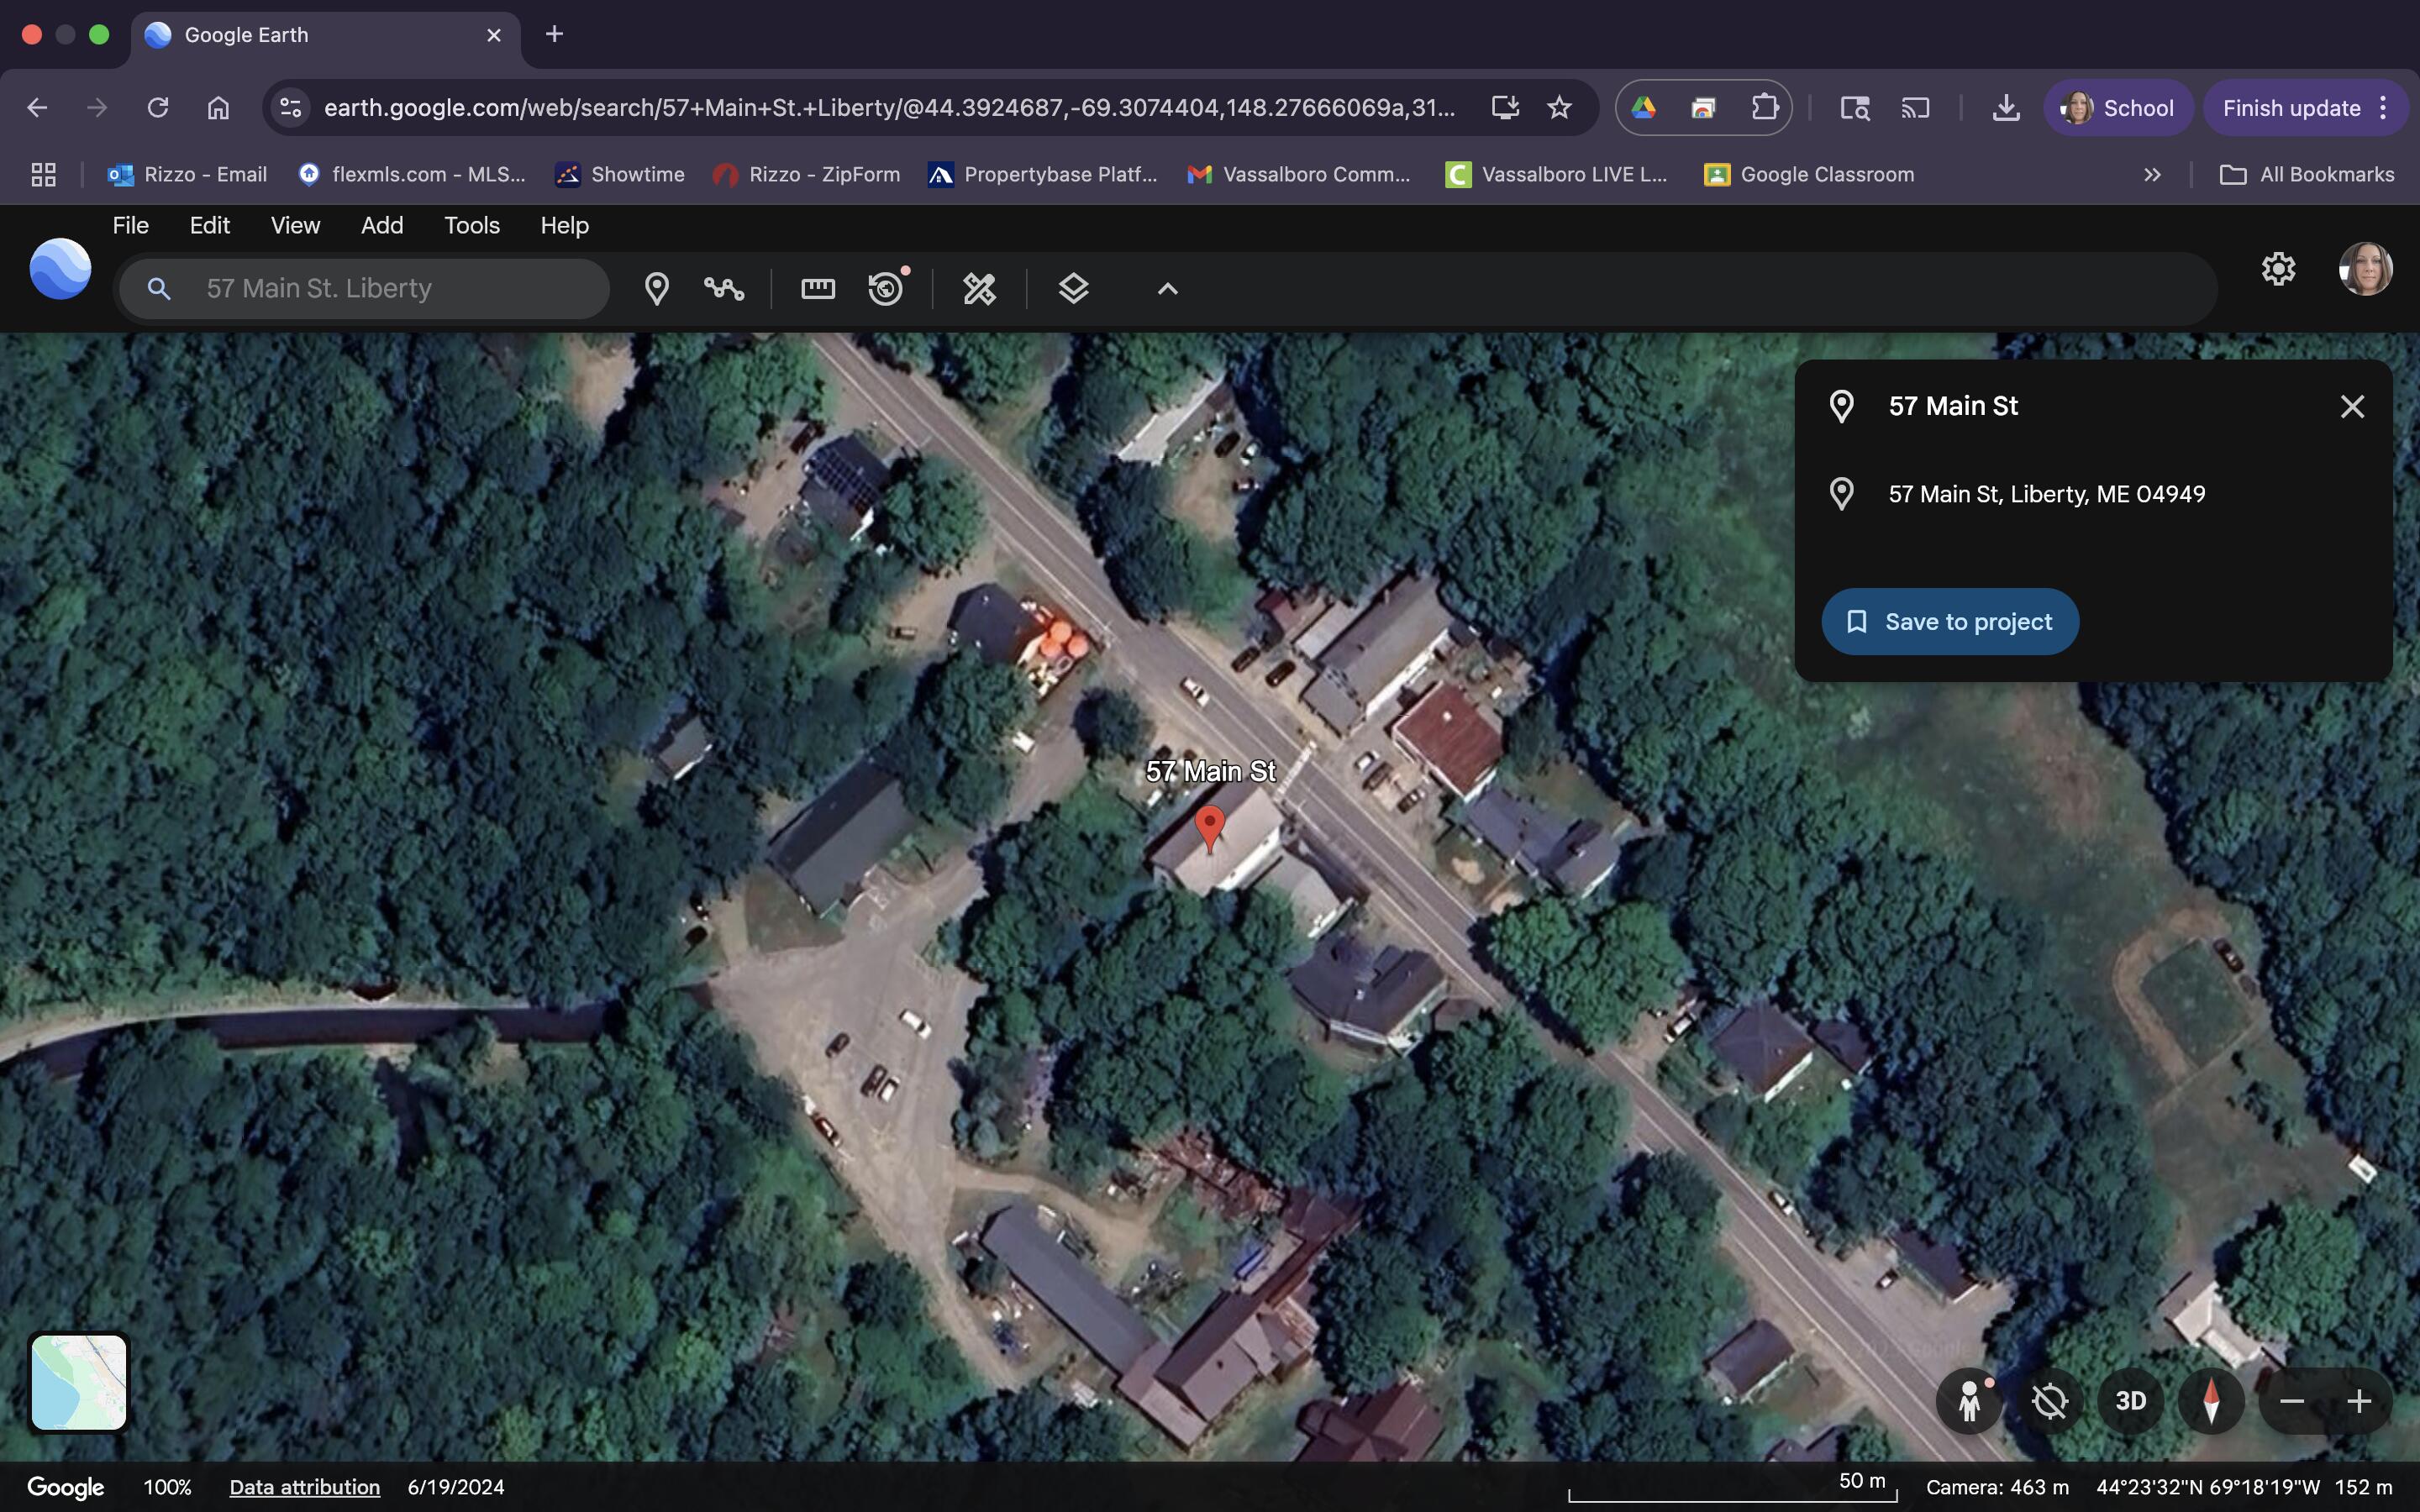The height and width of the screenshot is (1512, 2420).
Task: Open the Data attribution link
Action: [304, 1487]
